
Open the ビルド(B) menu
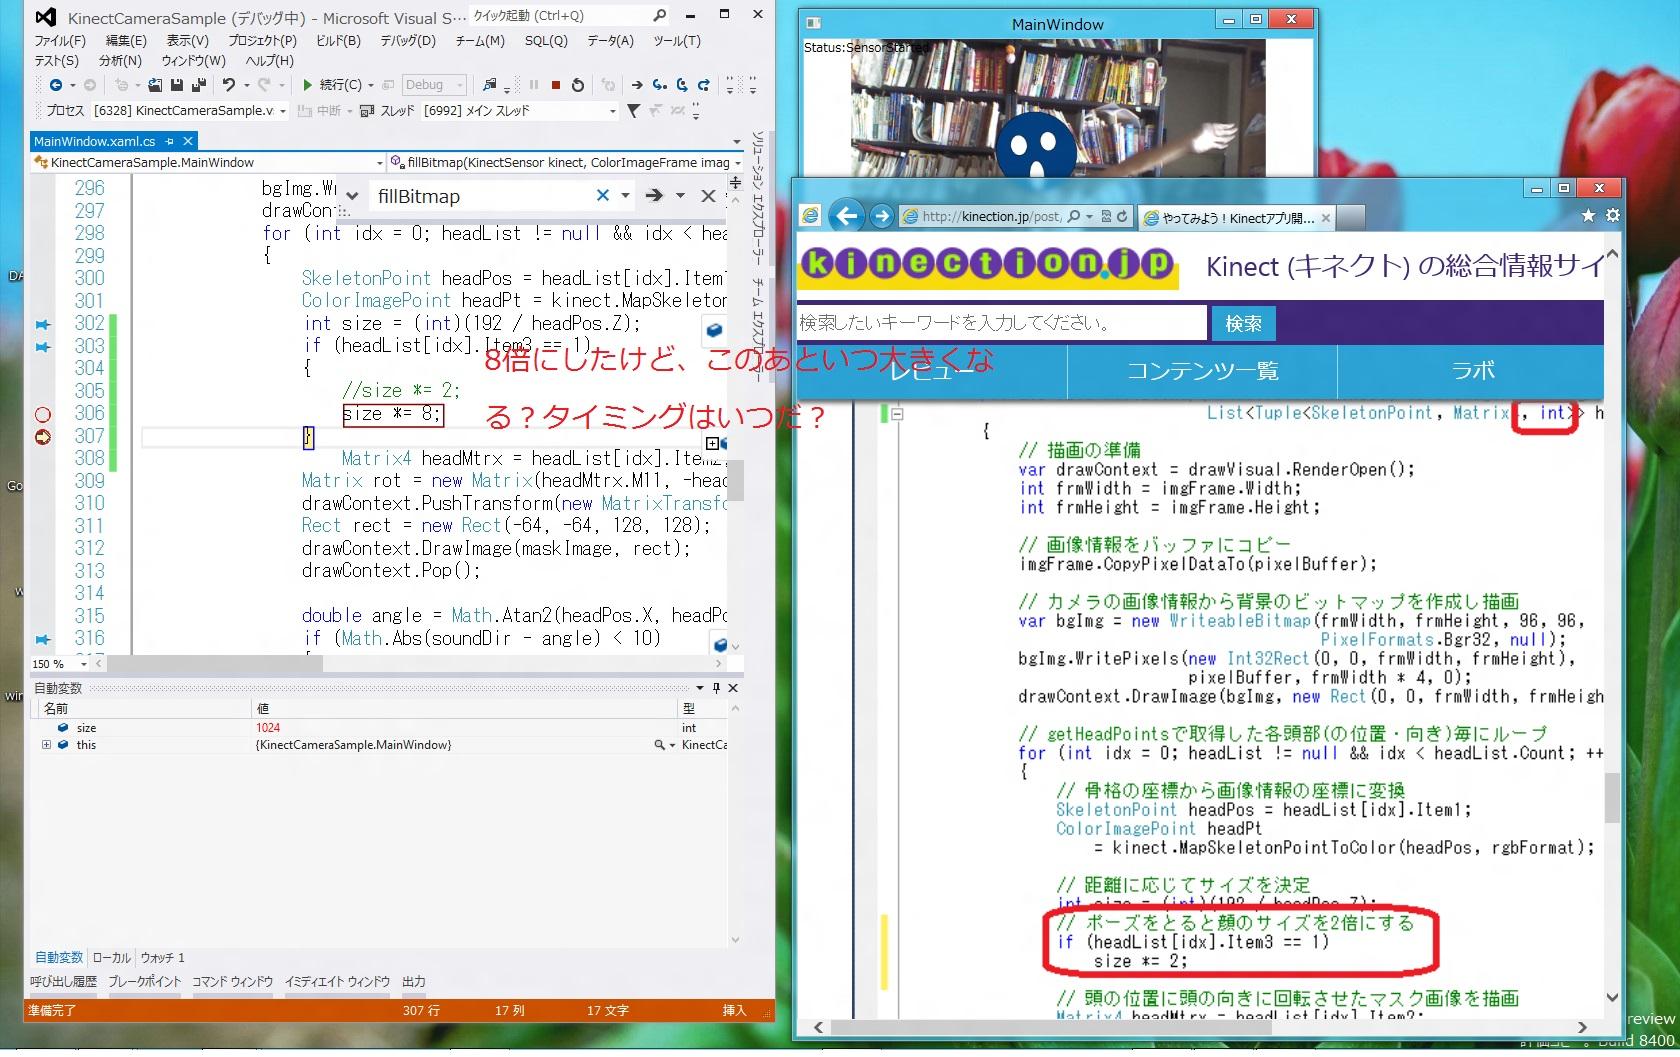(338, 41)
